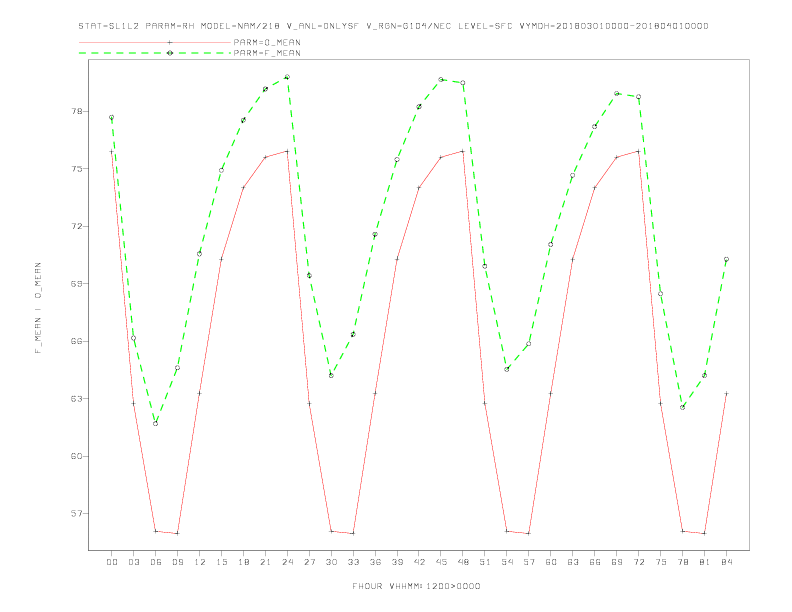Select red O_MEAN plus marker at hour 09
Image resolution: width=792 pixels, height=612 pixels.
pos(177,533)
